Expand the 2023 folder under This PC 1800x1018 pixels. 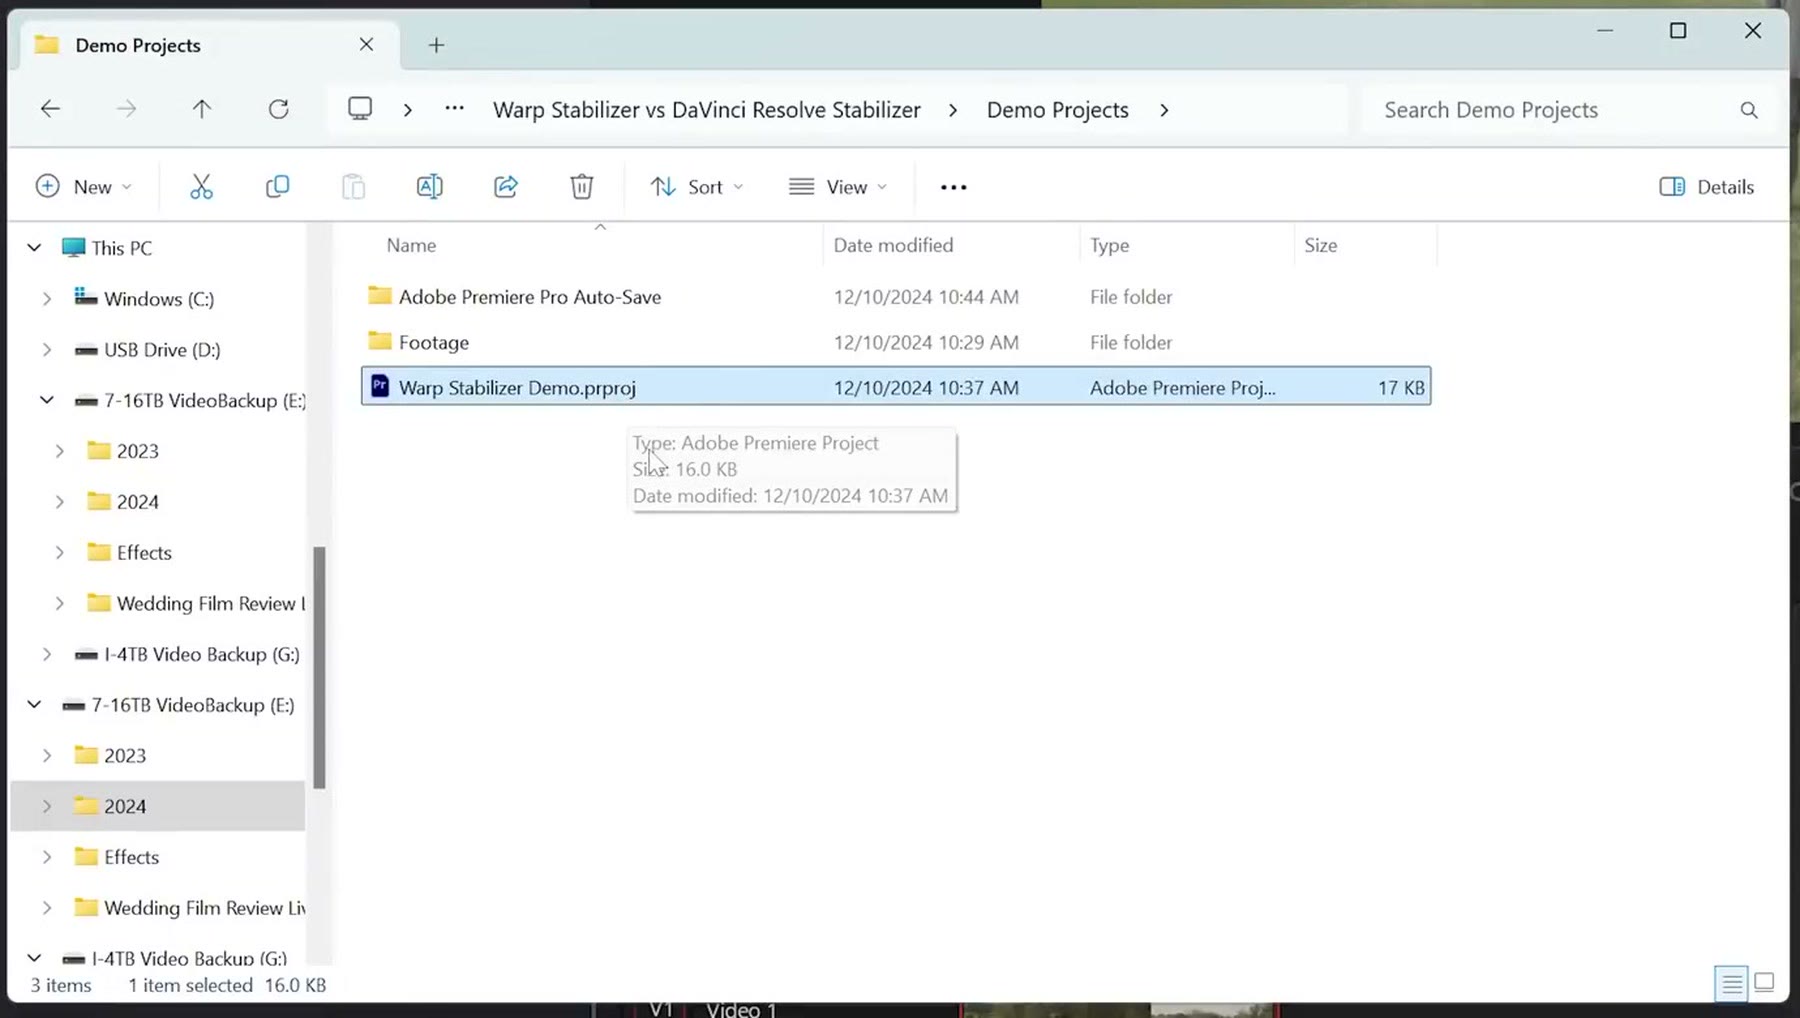[60, 451]
